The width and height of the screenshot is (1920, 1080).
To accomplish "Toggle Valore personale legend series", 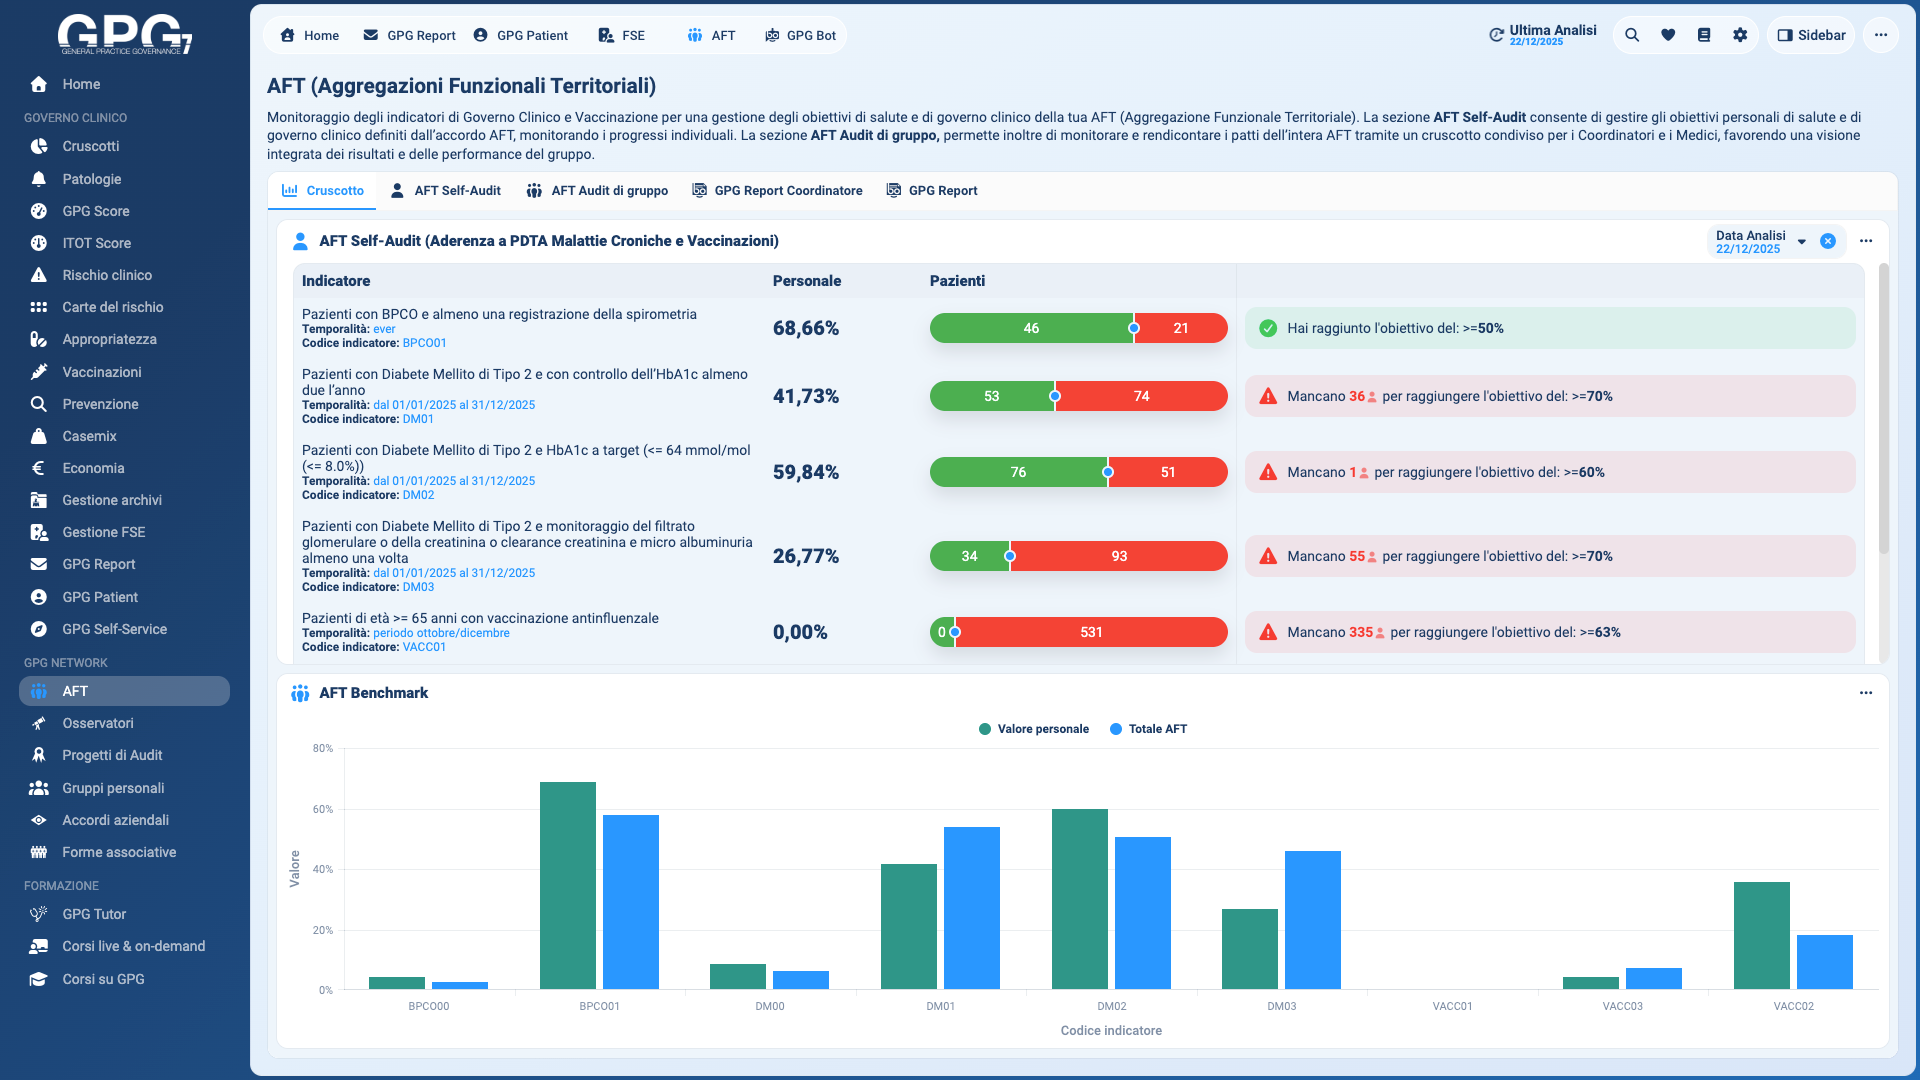I will coord(1034,729).
